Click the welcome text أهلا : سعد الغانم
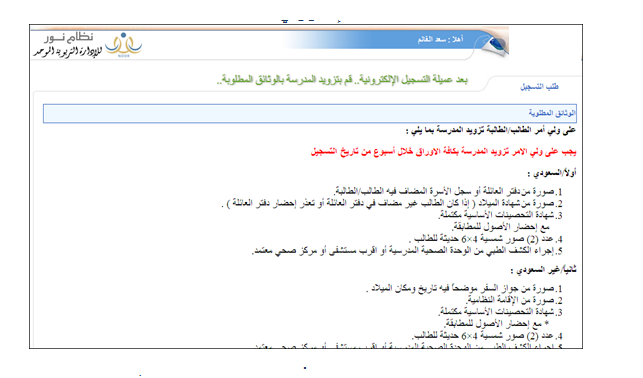 tap(440, 39)
